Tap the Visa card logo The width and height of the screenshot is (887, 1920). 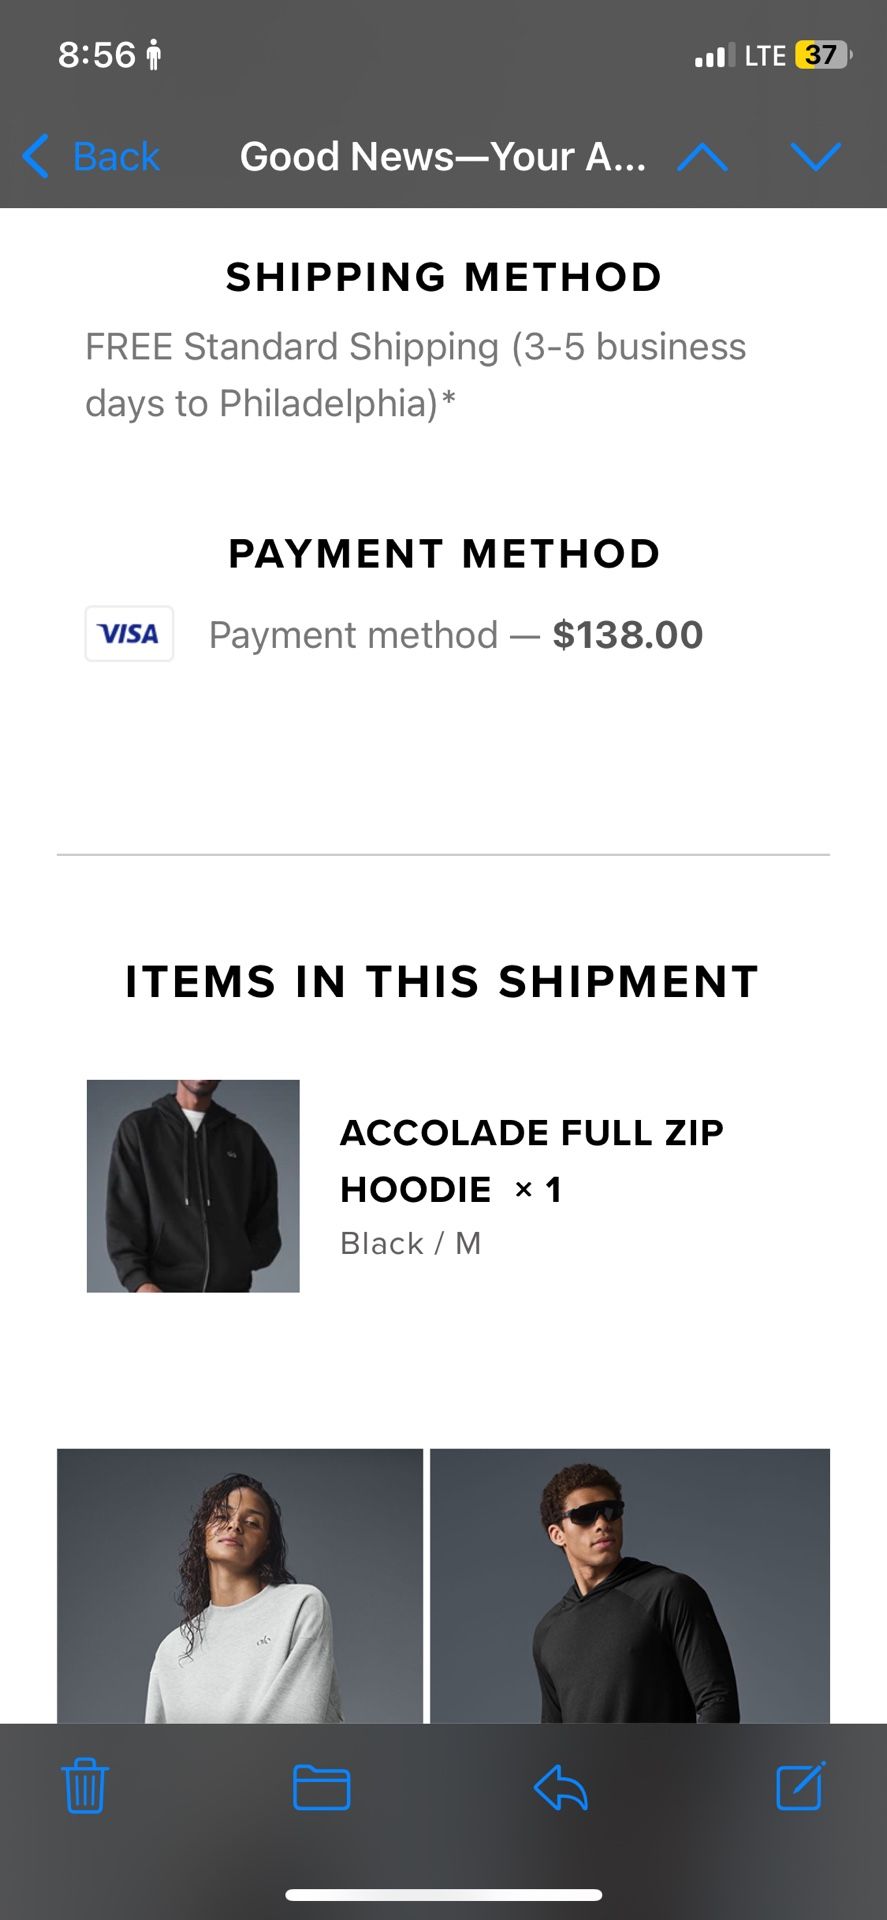click(129, 634)
